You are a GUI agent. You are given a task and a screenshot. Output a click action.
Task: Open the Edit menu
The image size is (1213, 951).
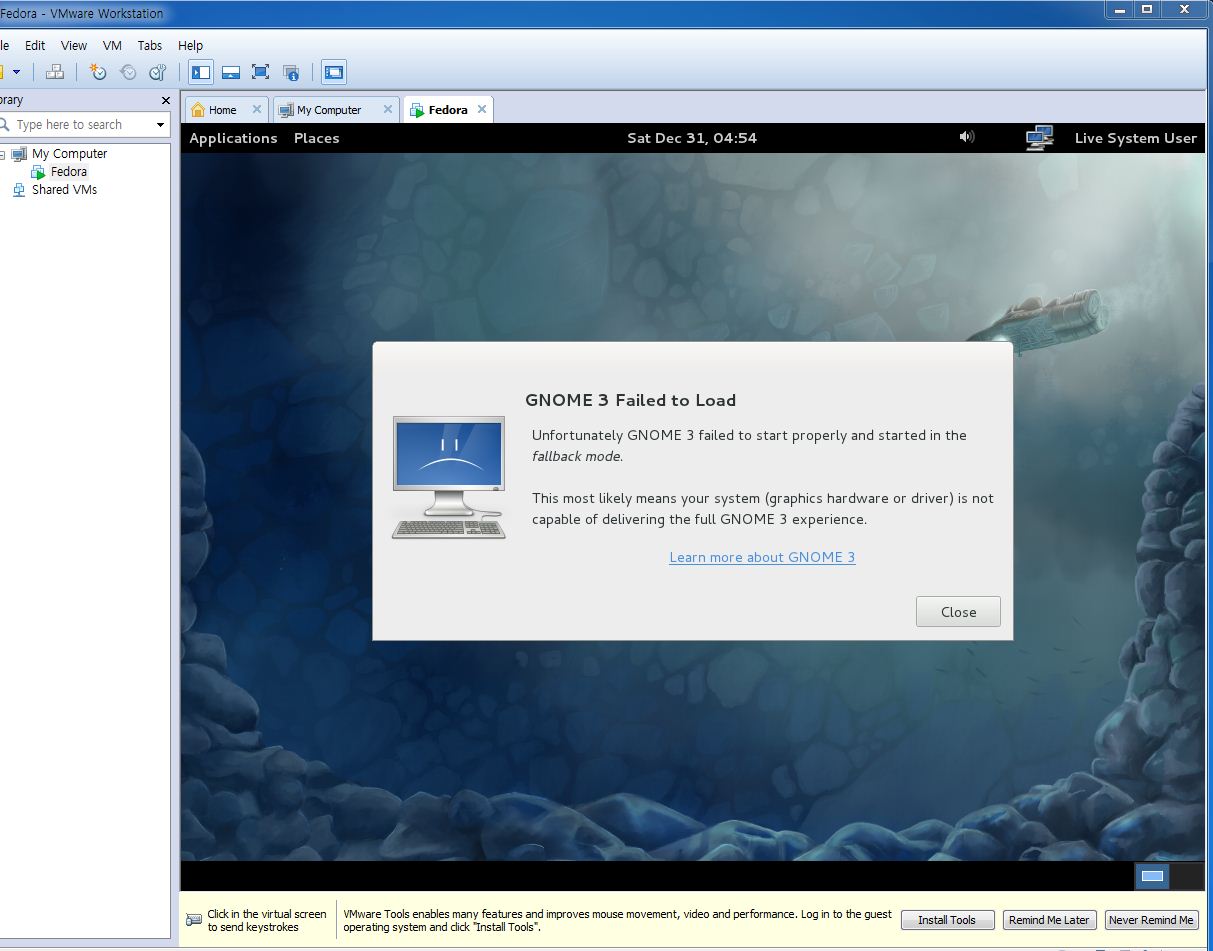(x=35, y=45)
